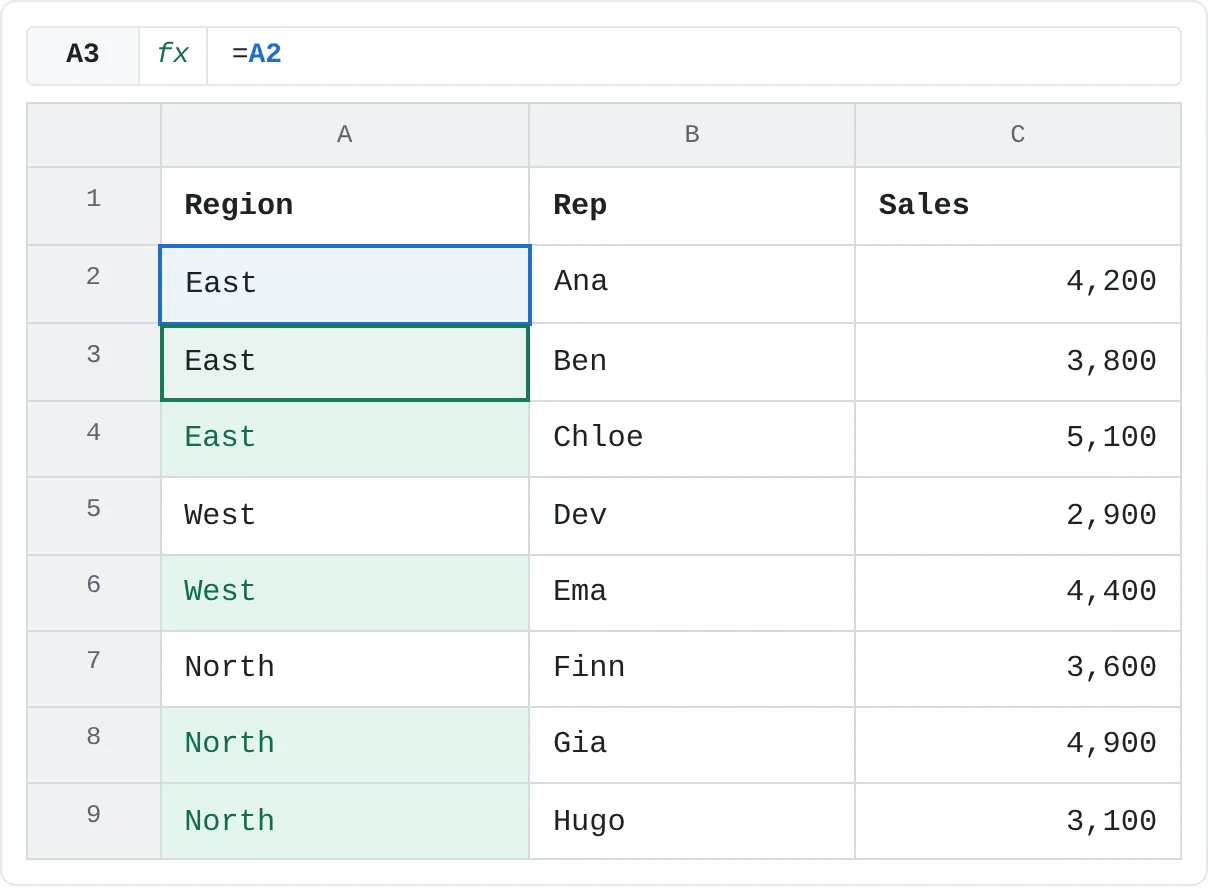This screenshot has width=1208, height=888.
Task: Select column A by its header
Action: click(x=345, y=135)
